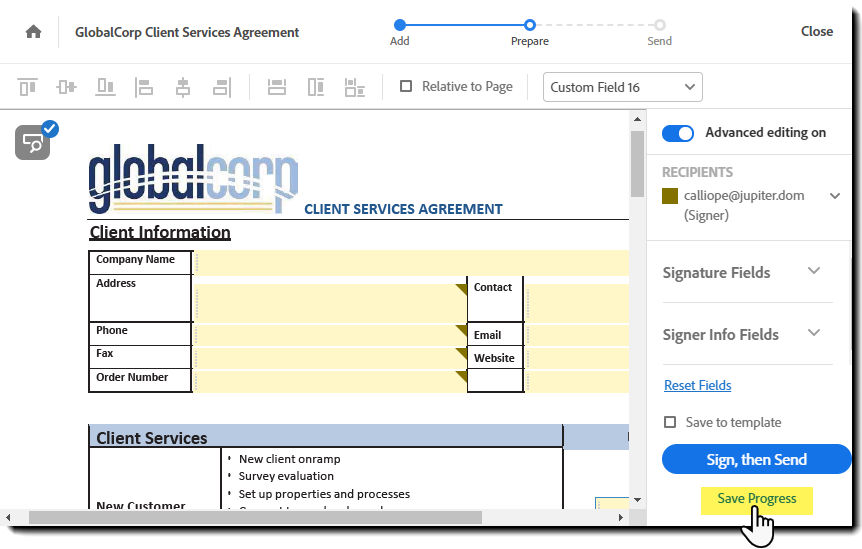Viewport: 862px width, 549px height.
Task: Click the vertical scrollbar down arrow
Action: pos(637,500)
